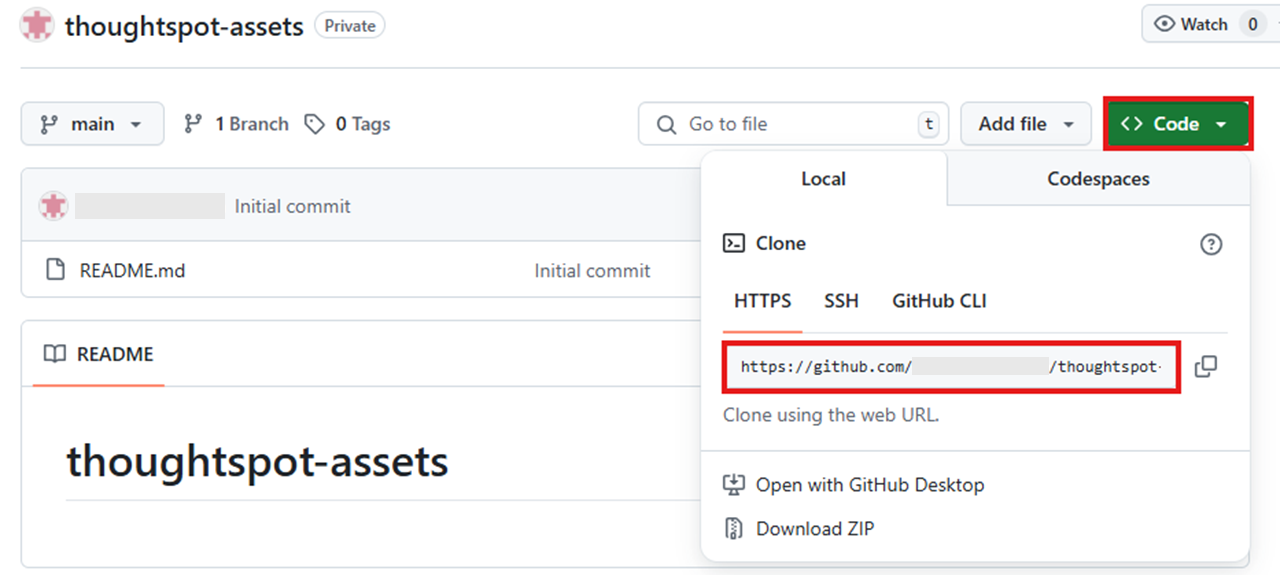Open the Add file dropdown
This screenshot has width=1280, height=575.
(1026, 124)
